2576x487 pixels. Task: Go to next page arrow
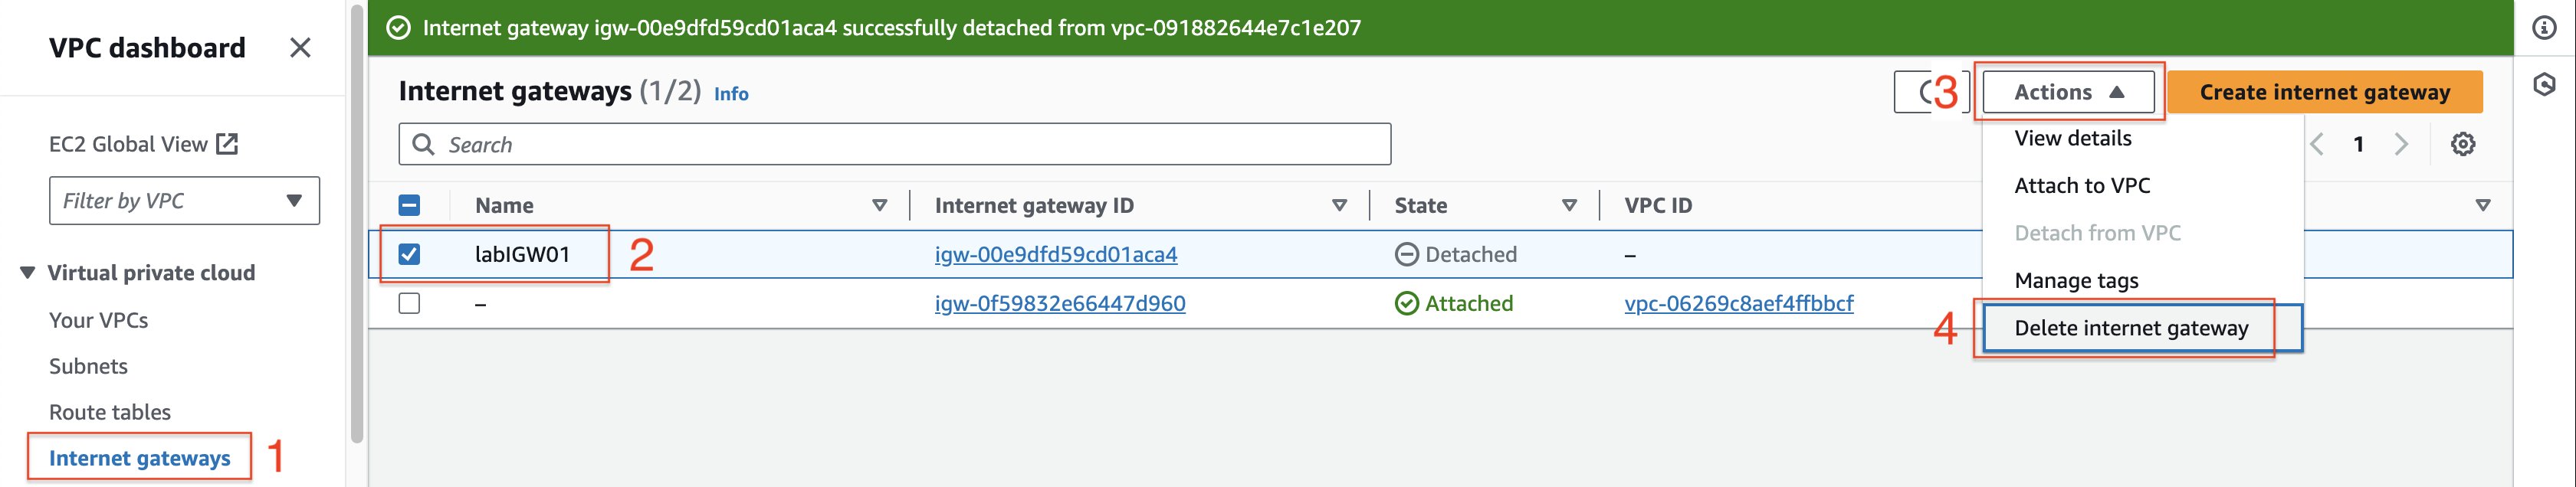(2400, 144)
